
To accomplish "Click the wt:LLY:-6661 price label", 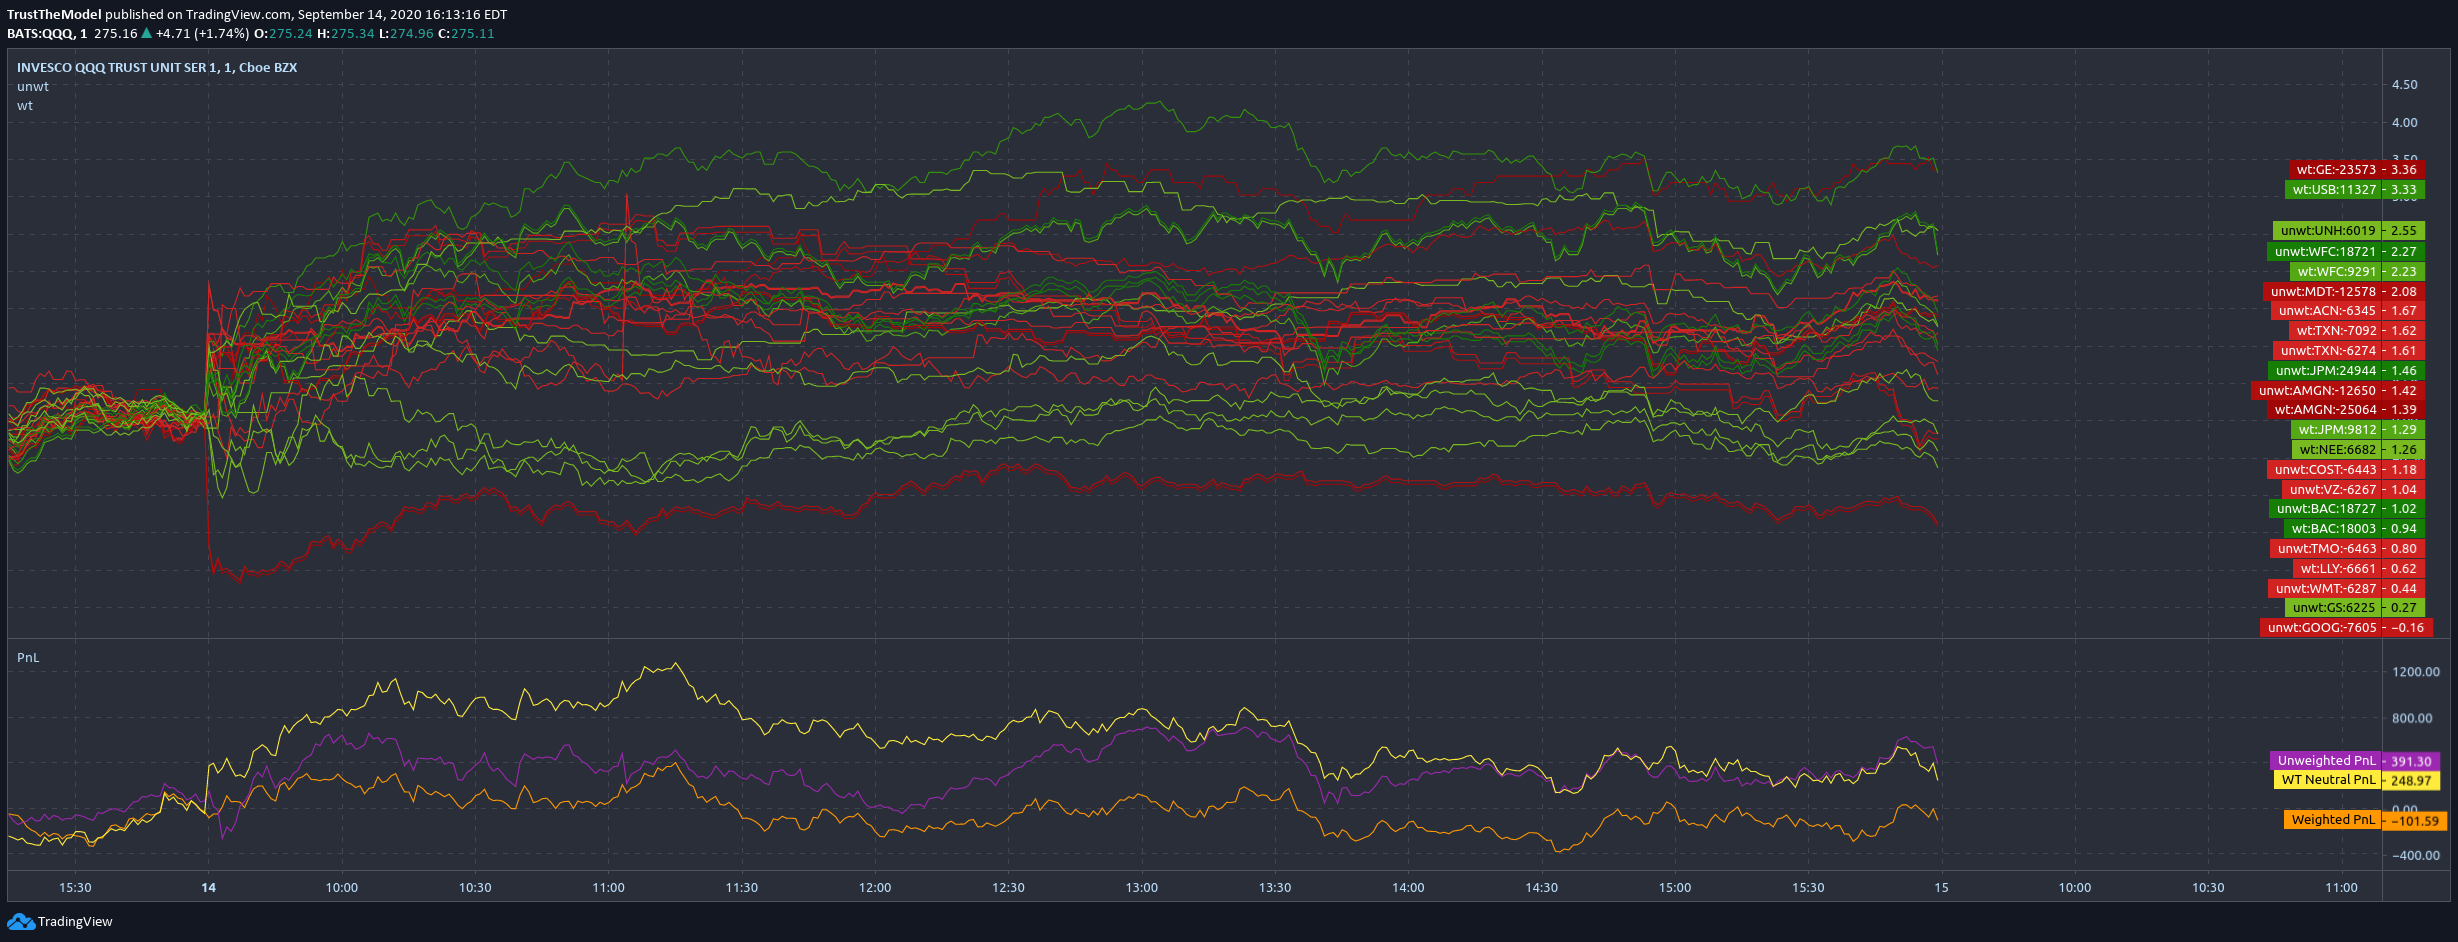I will click(2359, 568).
